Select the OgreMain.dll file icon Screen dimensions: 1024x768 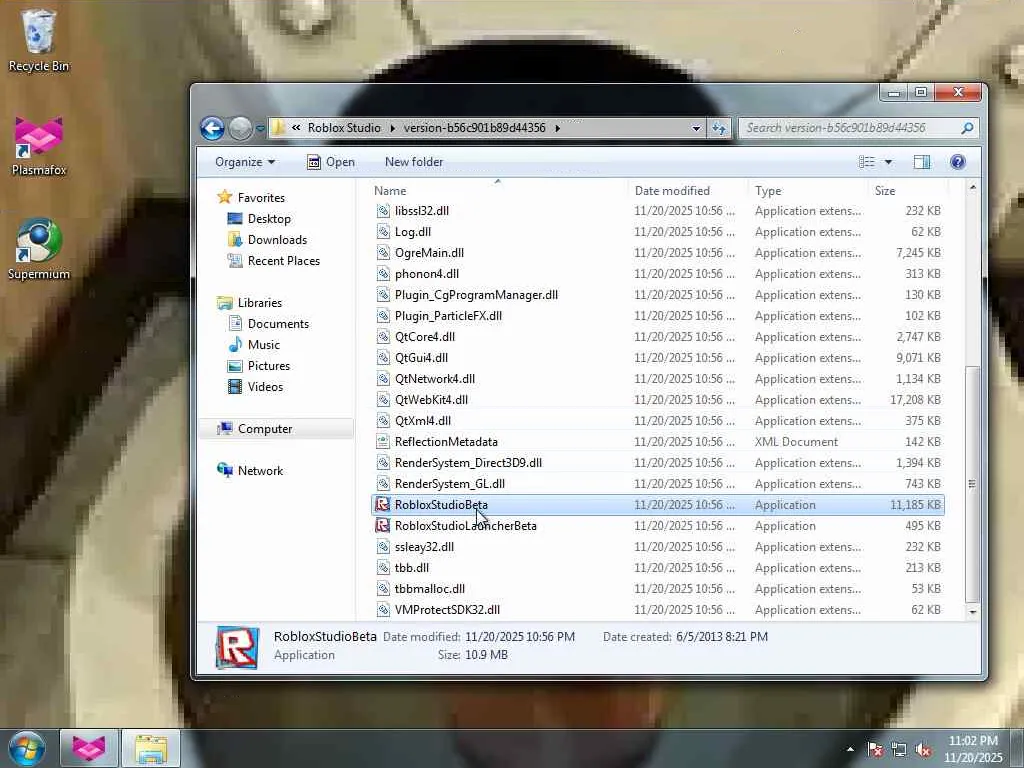coord(383,253)
